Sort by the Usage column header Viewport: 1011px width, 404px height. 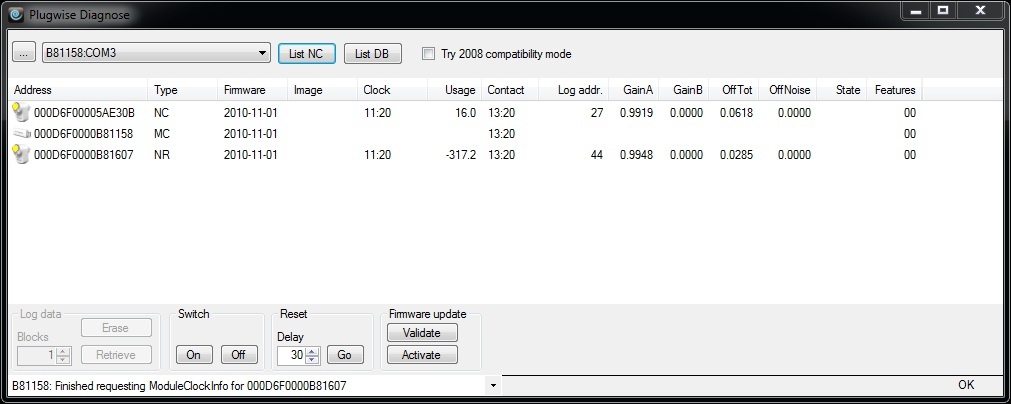coord(454,90)
